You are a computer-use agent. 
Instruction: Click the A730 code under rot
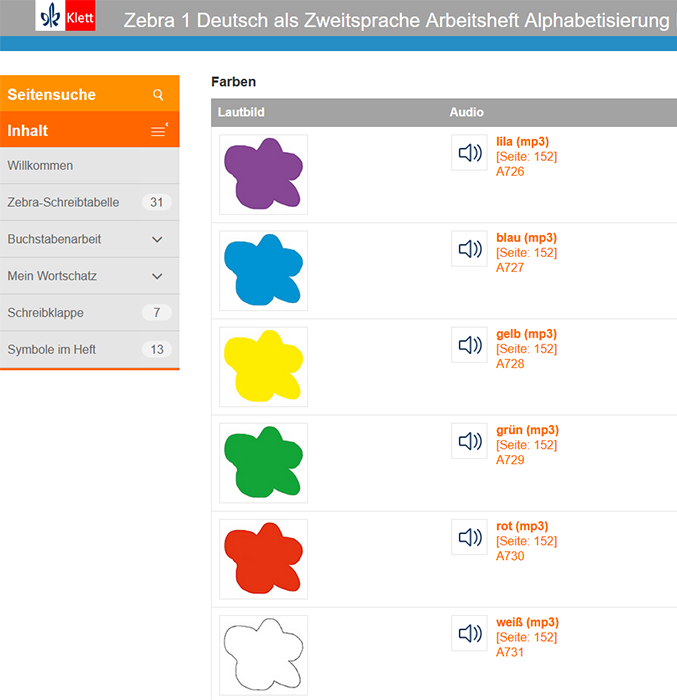coord(510,556)
